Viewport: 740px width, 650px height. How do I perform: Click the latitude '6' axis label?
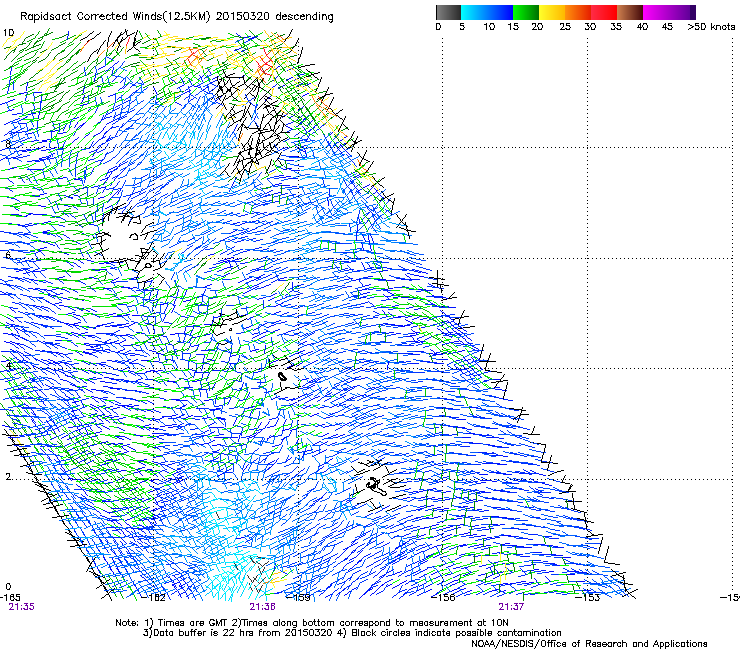click(x=8, y=255)
